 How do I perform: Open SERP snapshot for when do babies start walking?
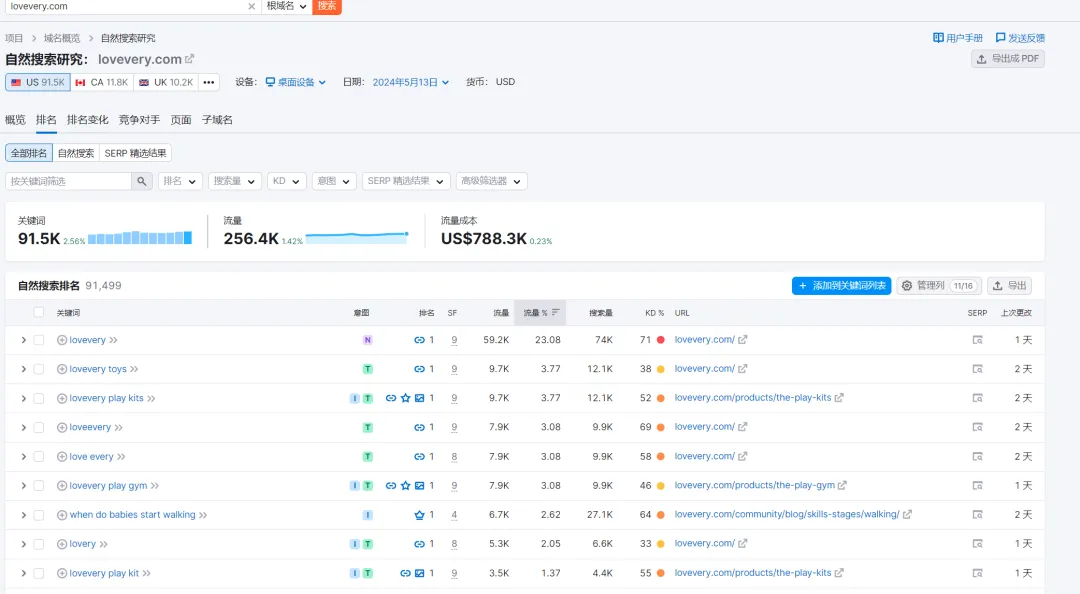tap(977, 515)
